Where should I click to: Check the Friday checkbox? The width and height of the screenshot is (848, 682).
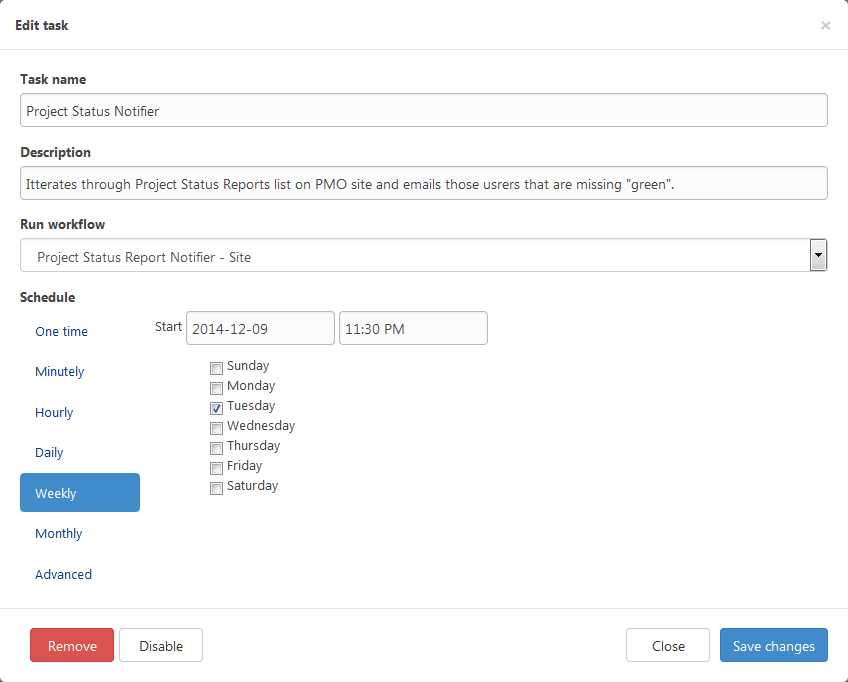[x=216, y=468]
